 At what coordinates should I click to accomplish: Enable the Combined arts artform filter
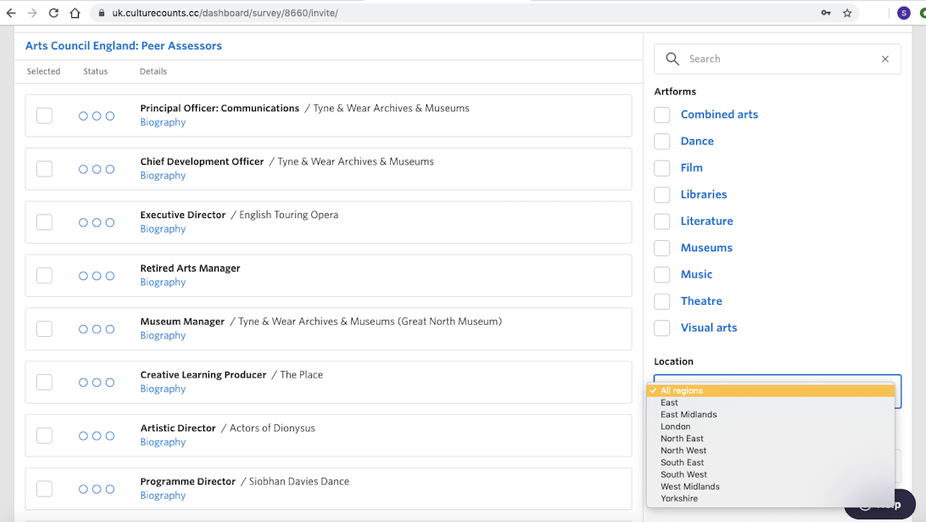[x=662, y=115]
